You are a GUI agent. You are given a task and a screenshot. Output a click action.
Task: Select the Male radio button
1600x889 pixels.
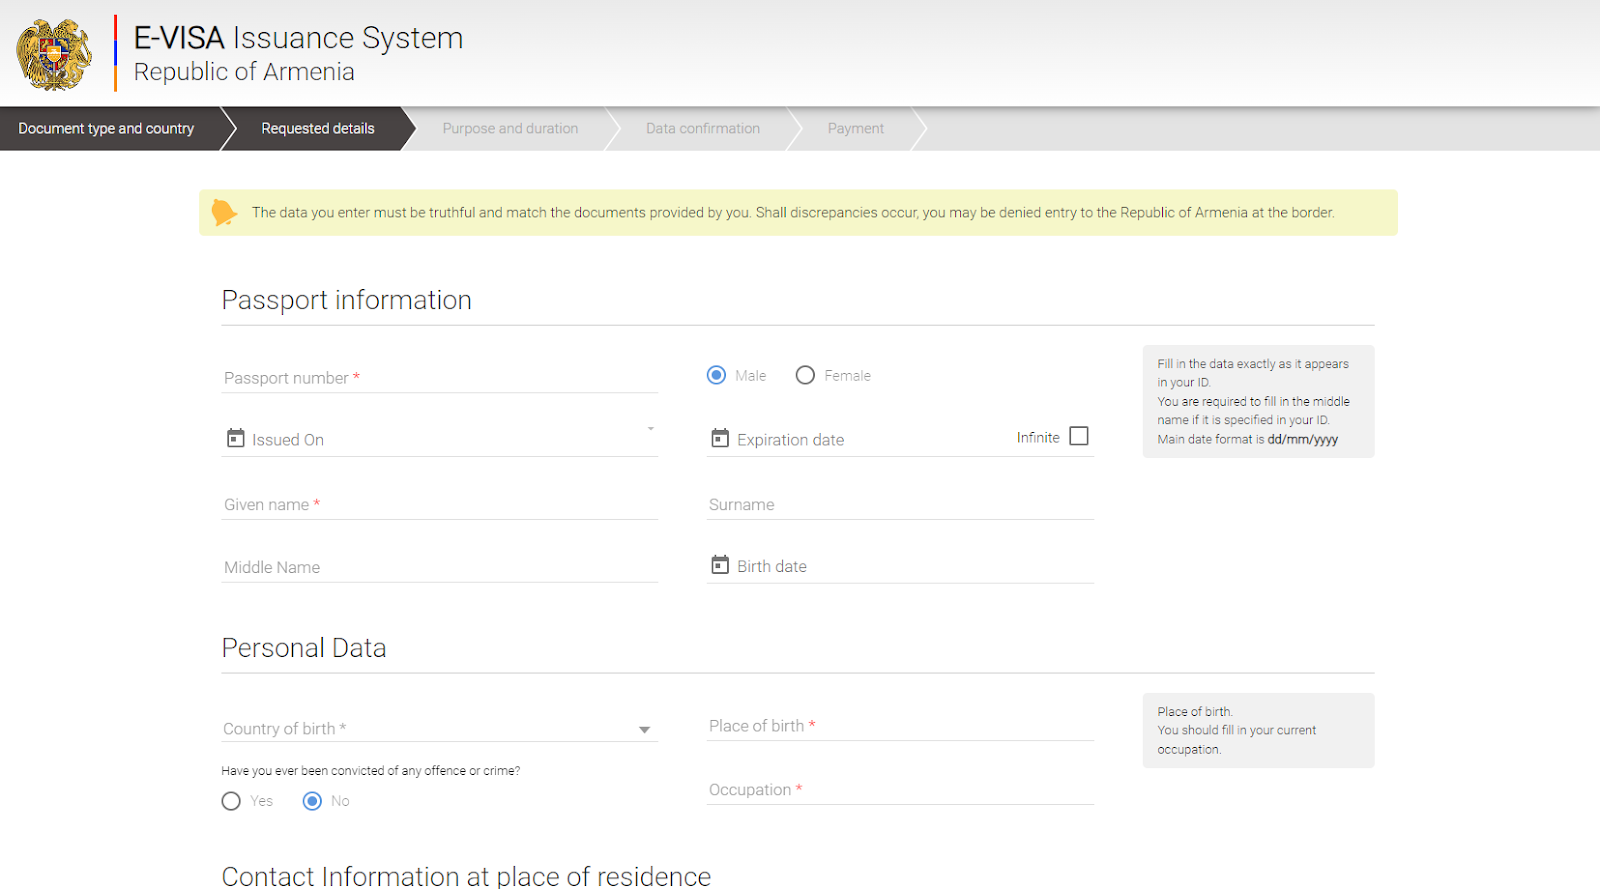[x=716, y=375]
